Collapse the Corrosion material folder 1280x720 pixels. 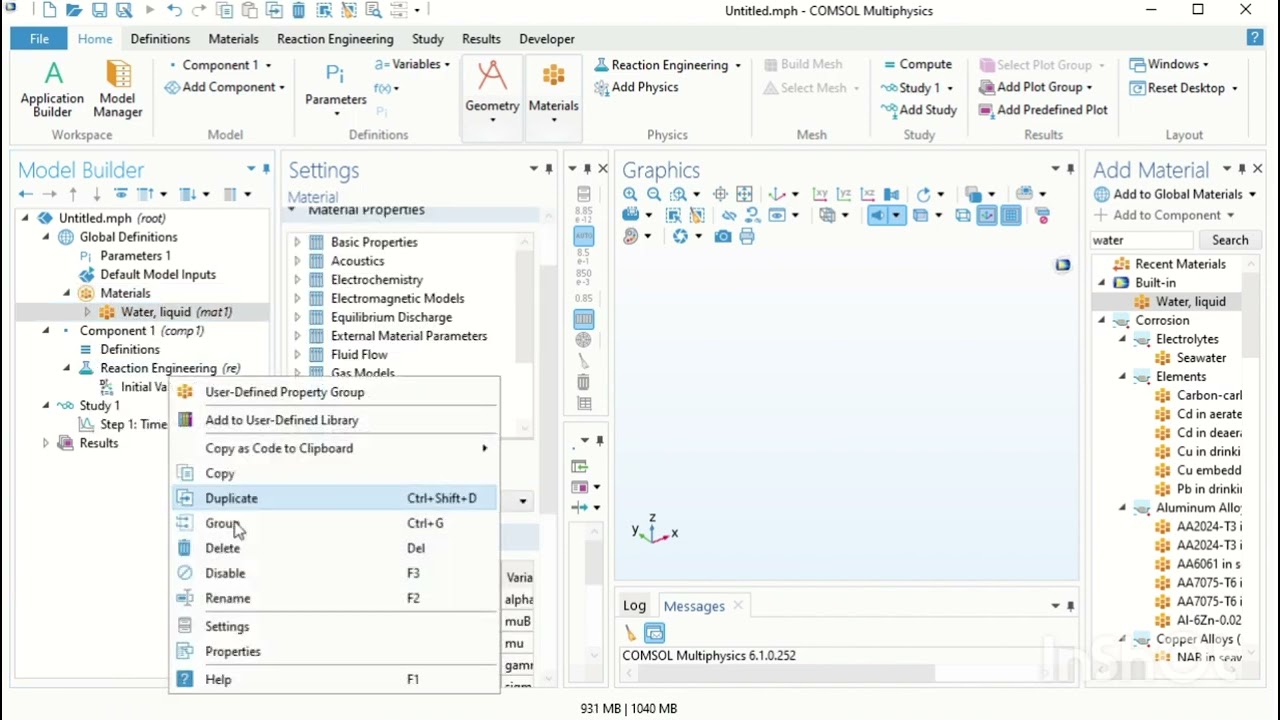tap(1102, 321)
